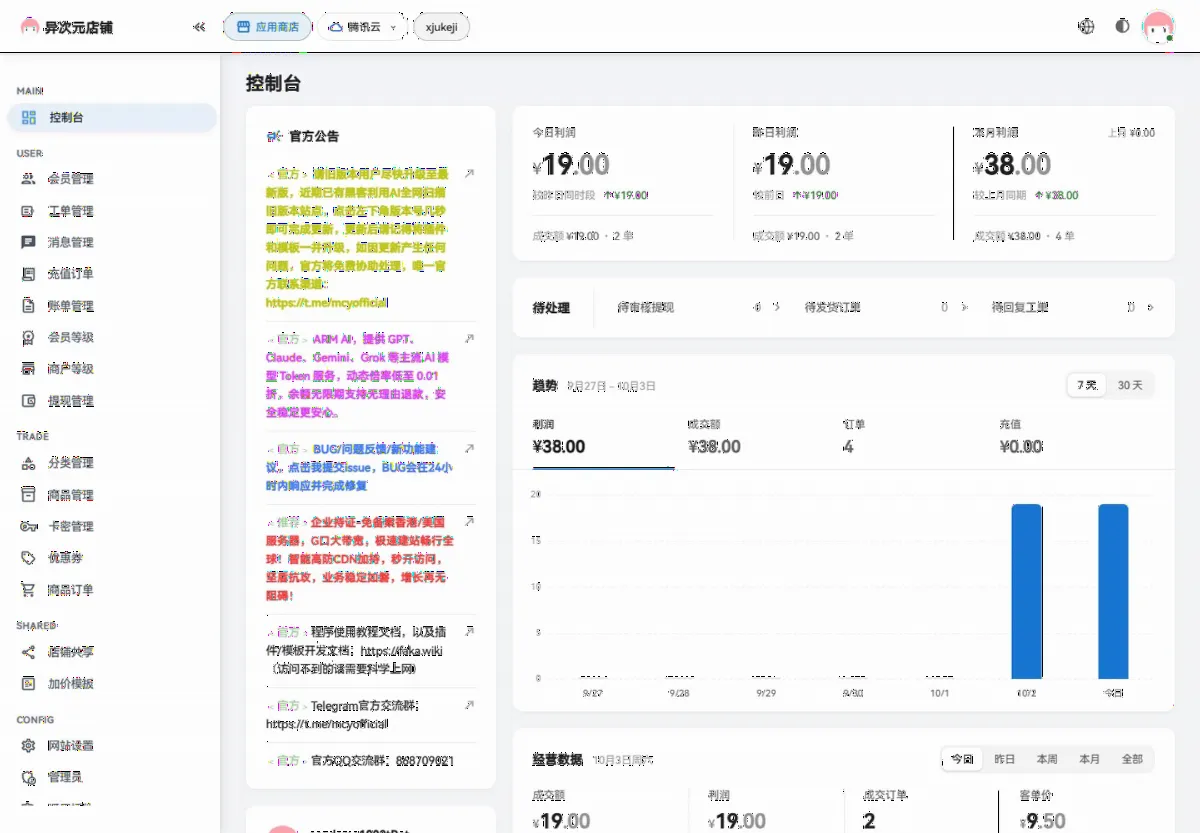The height and width of the screenshot is (833, 1200).
Task: Expand 待审核提现 pending item chevron
Action: tap(776, 307)
